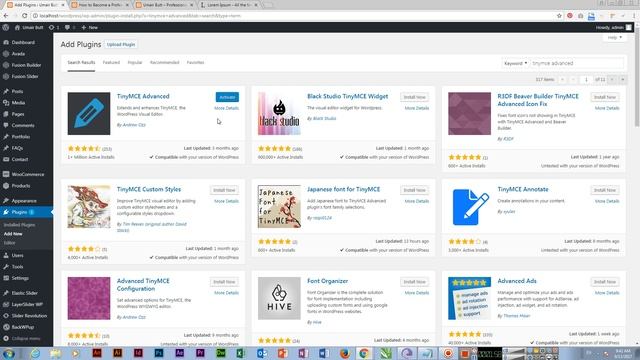Viewport: 640px width, 360px height.
Task: Open Photoshop from the taskbar
Action: pos(159,353)
